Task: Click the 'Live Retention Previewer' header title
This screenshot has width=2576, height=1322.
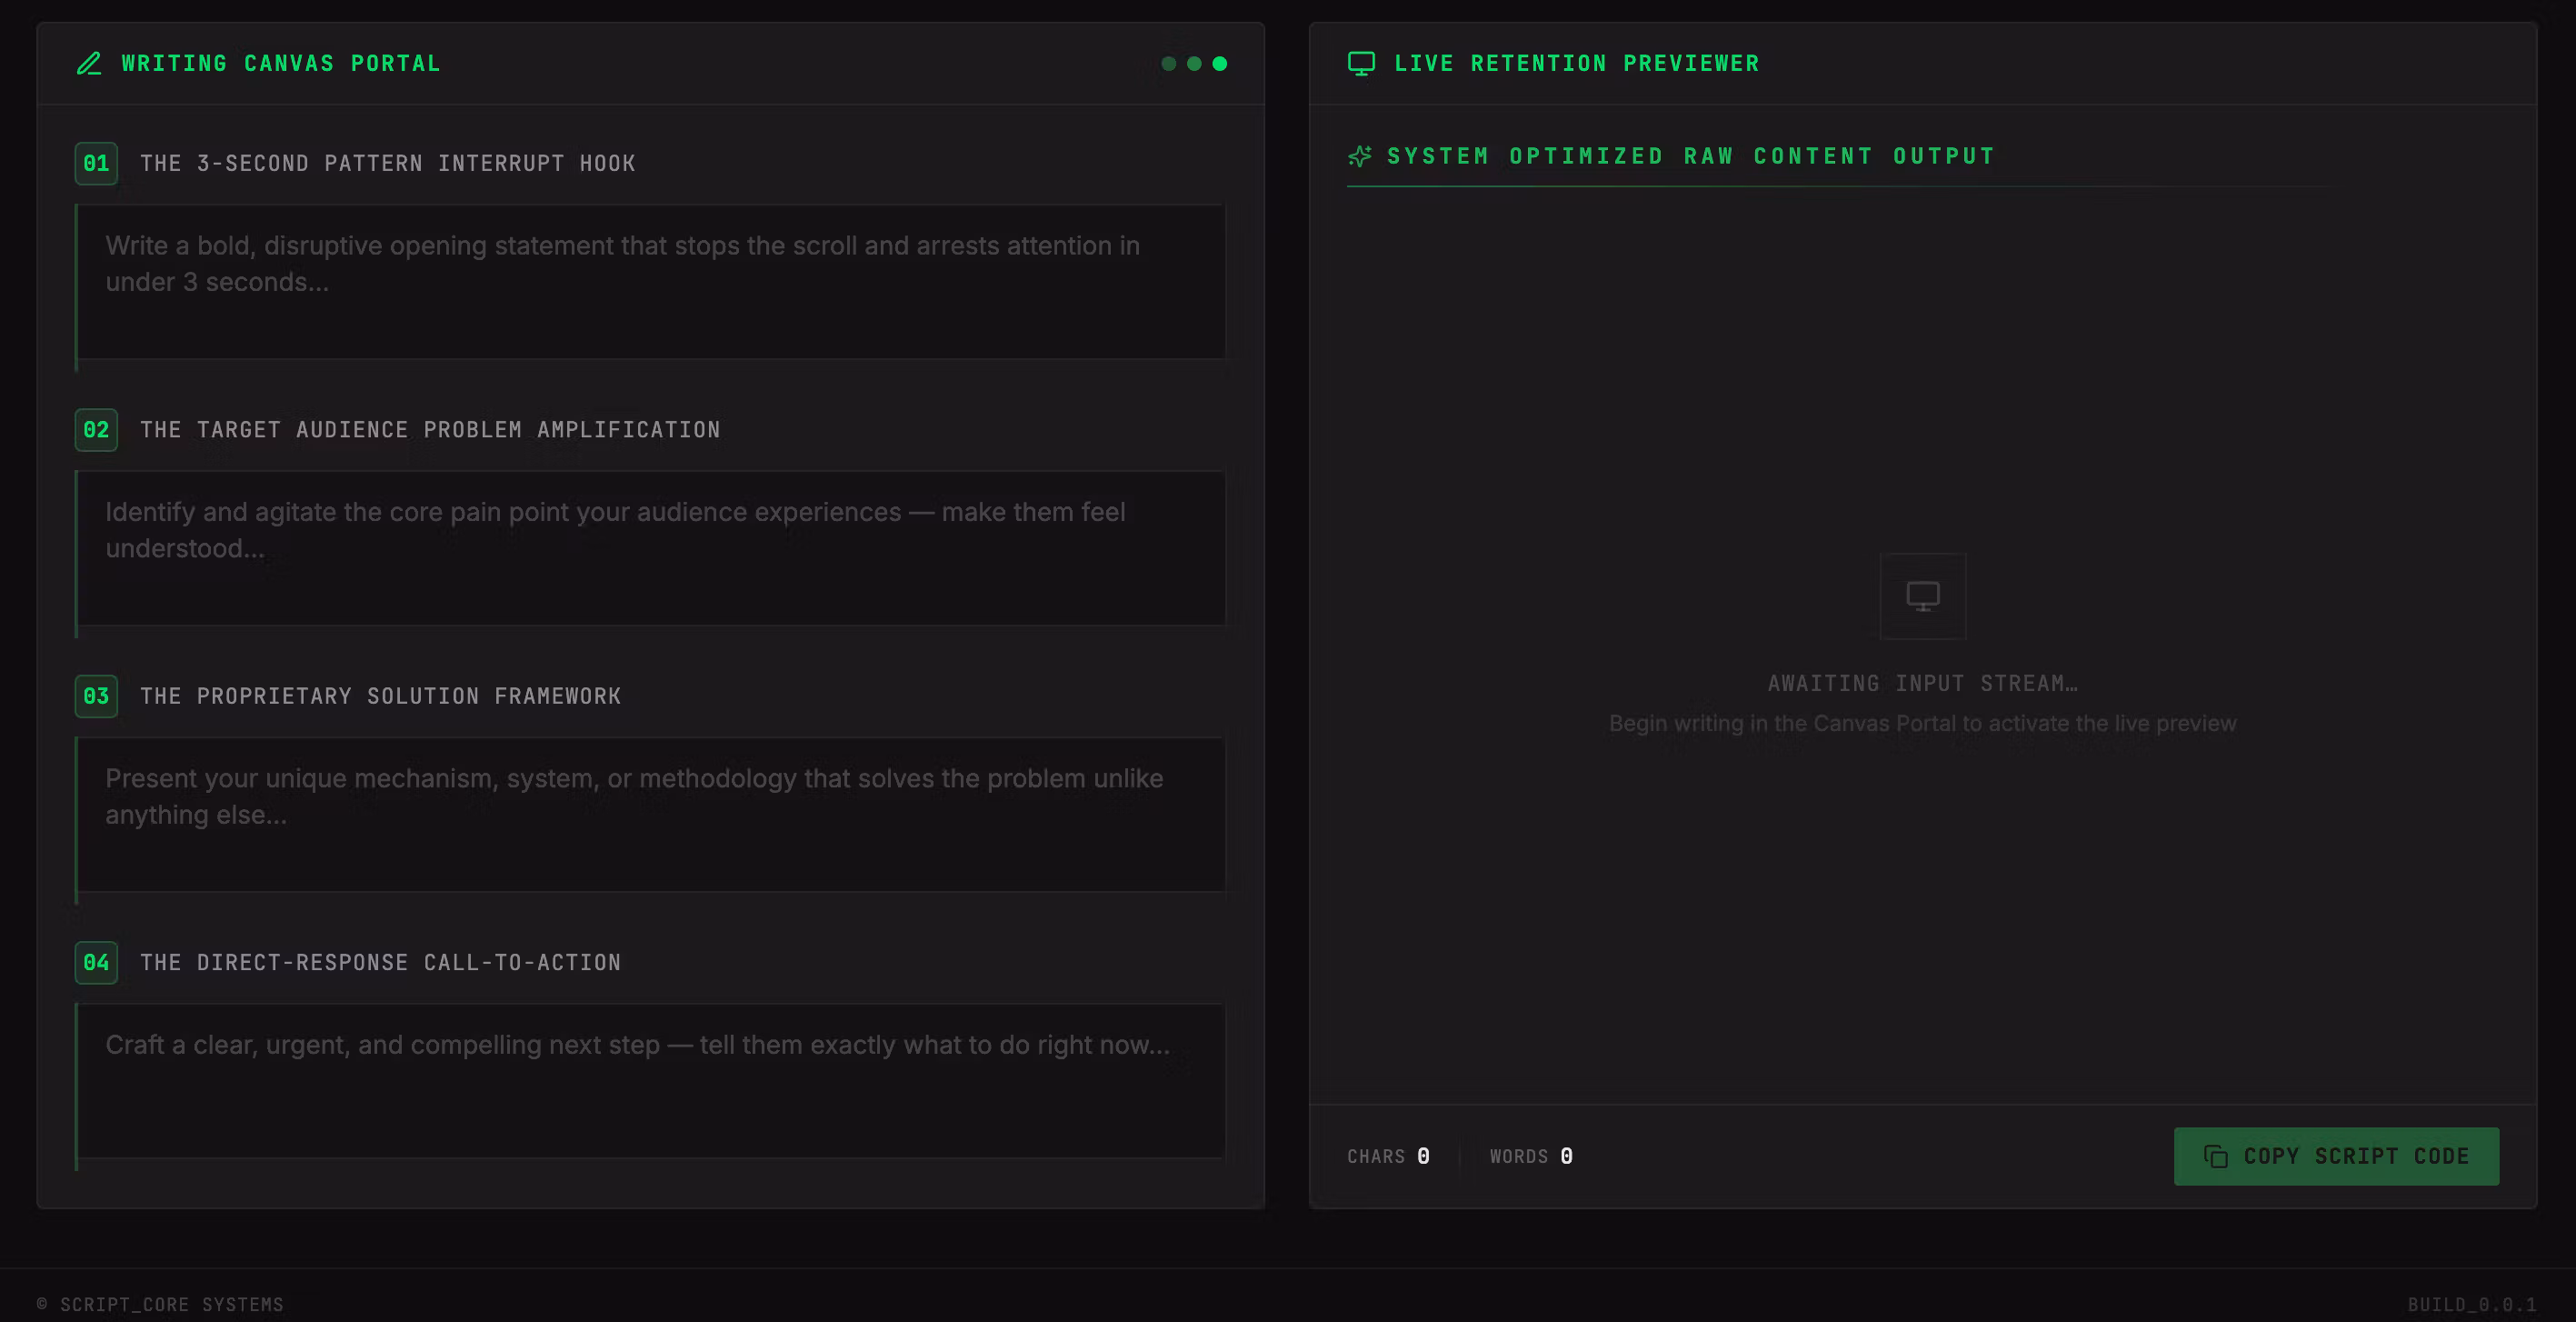Action: click(1576, 64)
